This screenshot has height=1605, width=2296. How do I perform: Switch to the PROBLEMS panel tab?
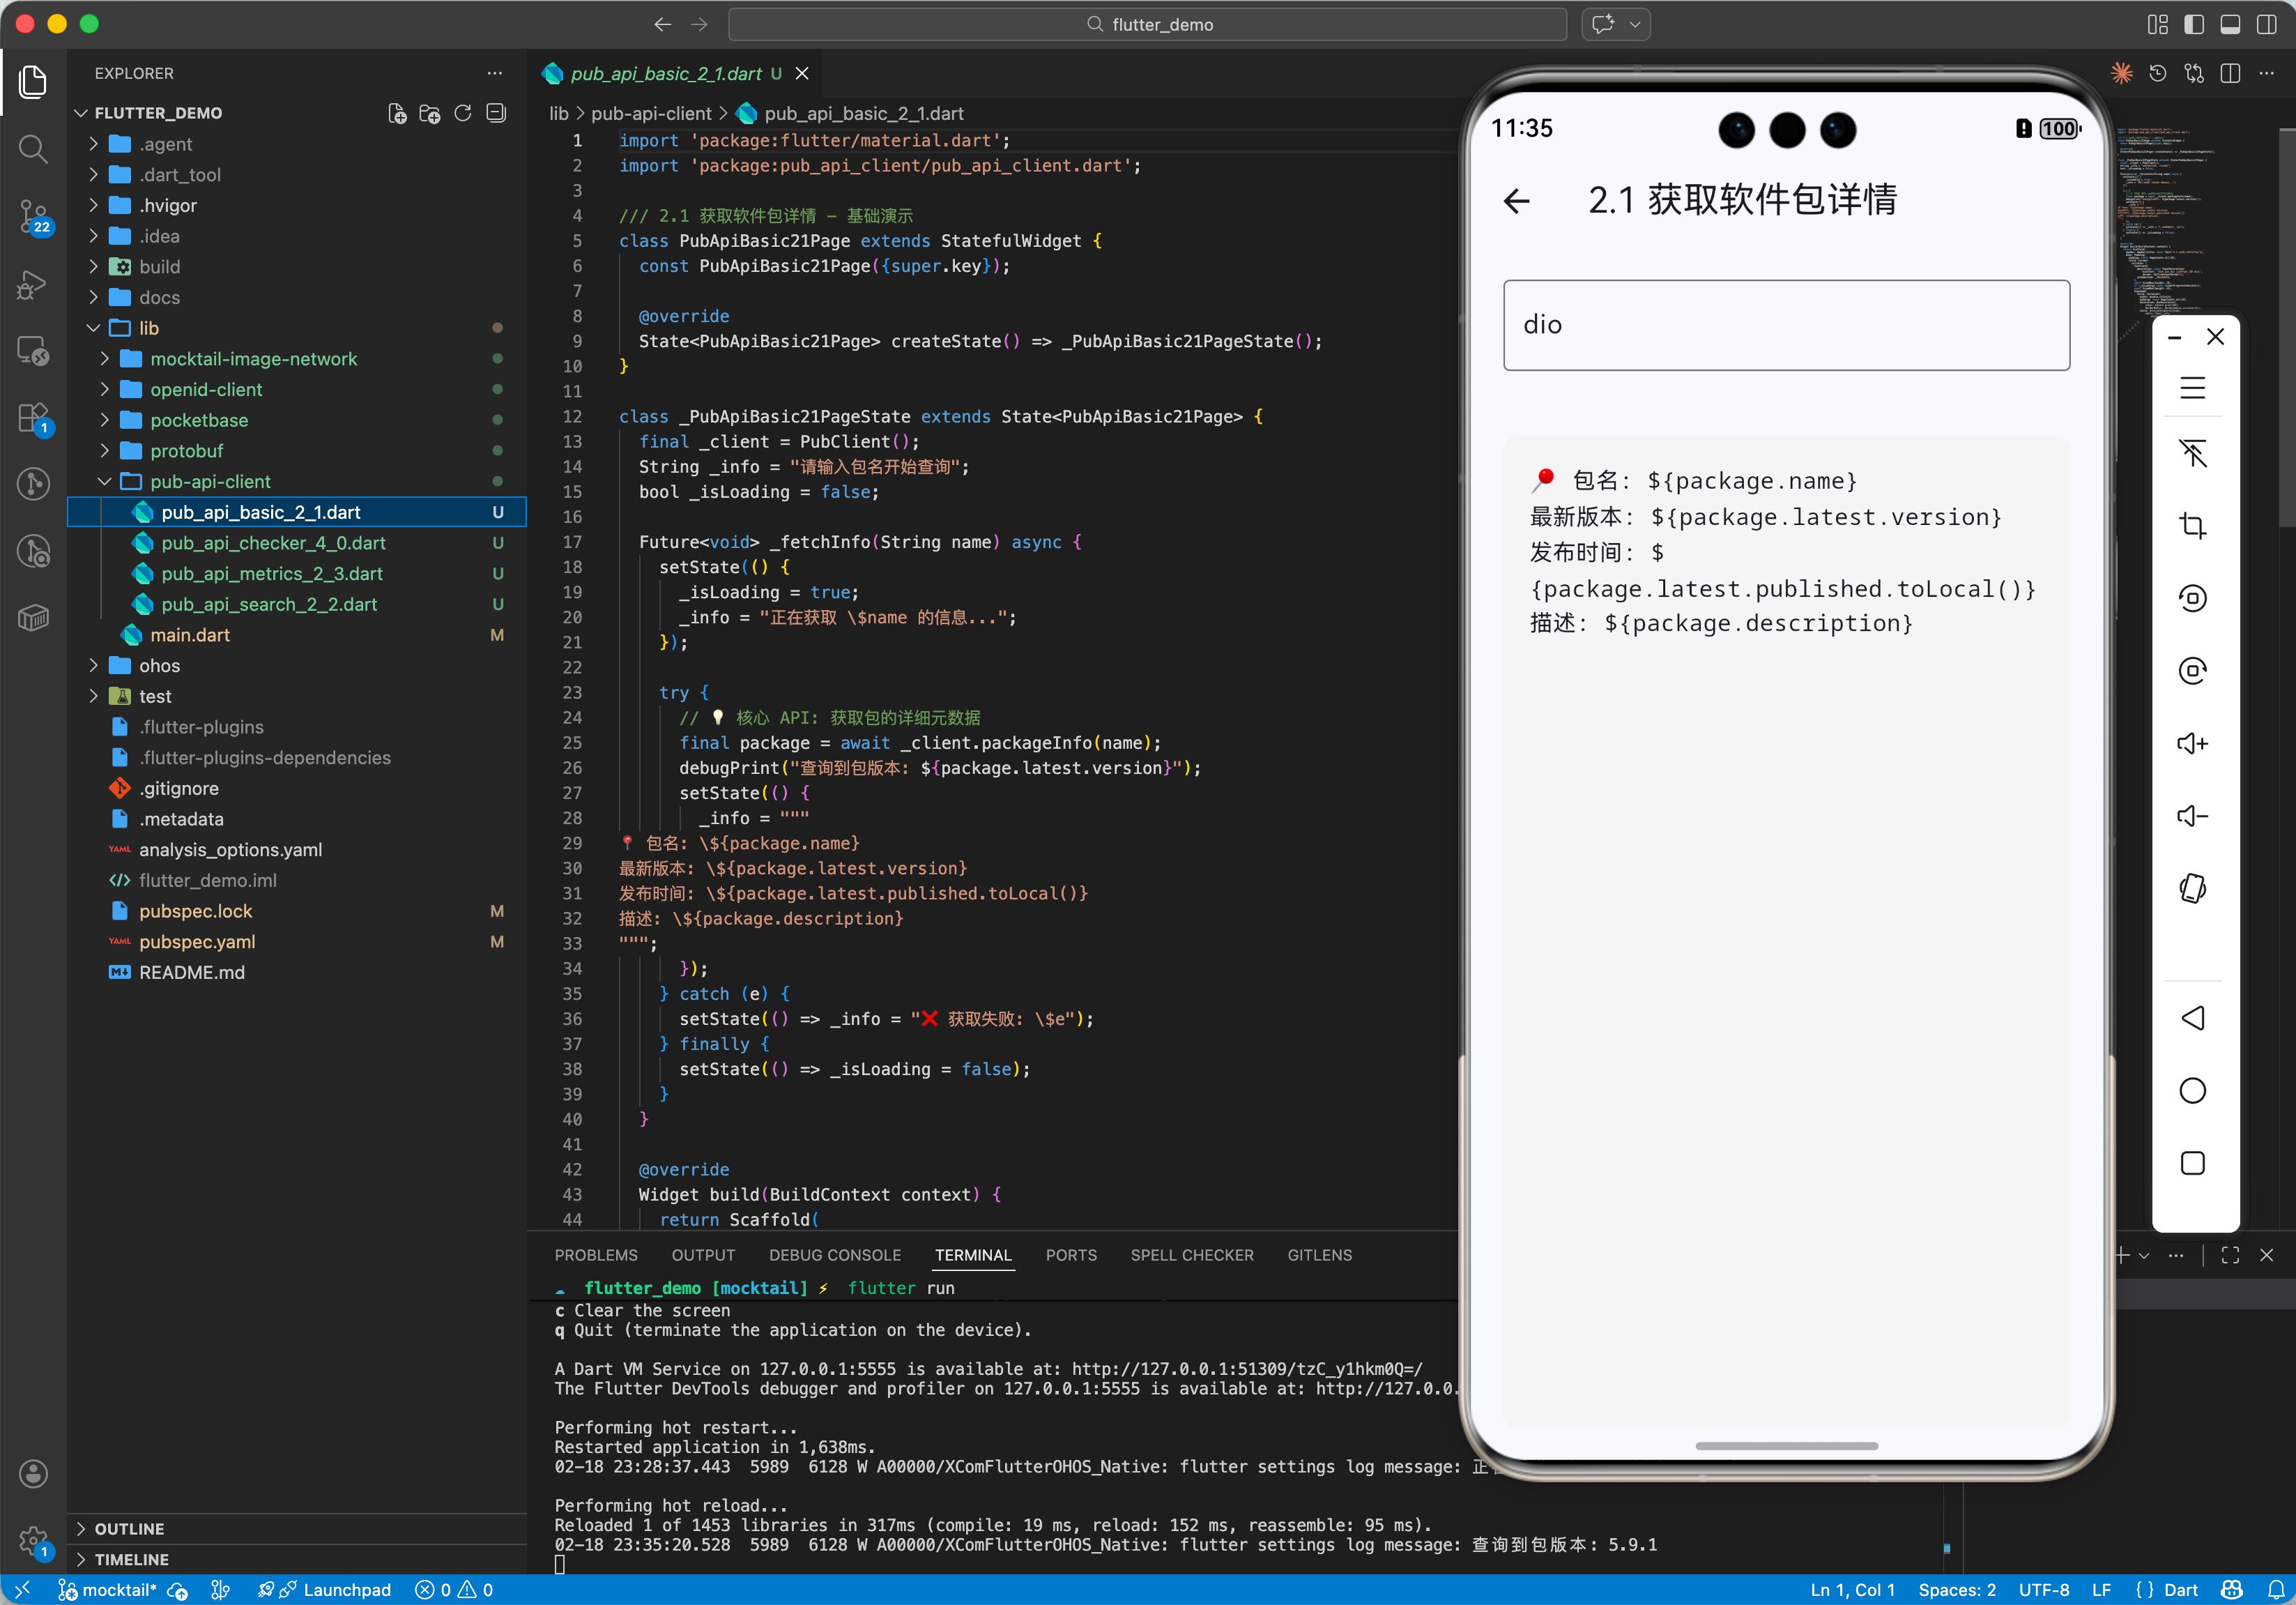tap(595, 1254)
